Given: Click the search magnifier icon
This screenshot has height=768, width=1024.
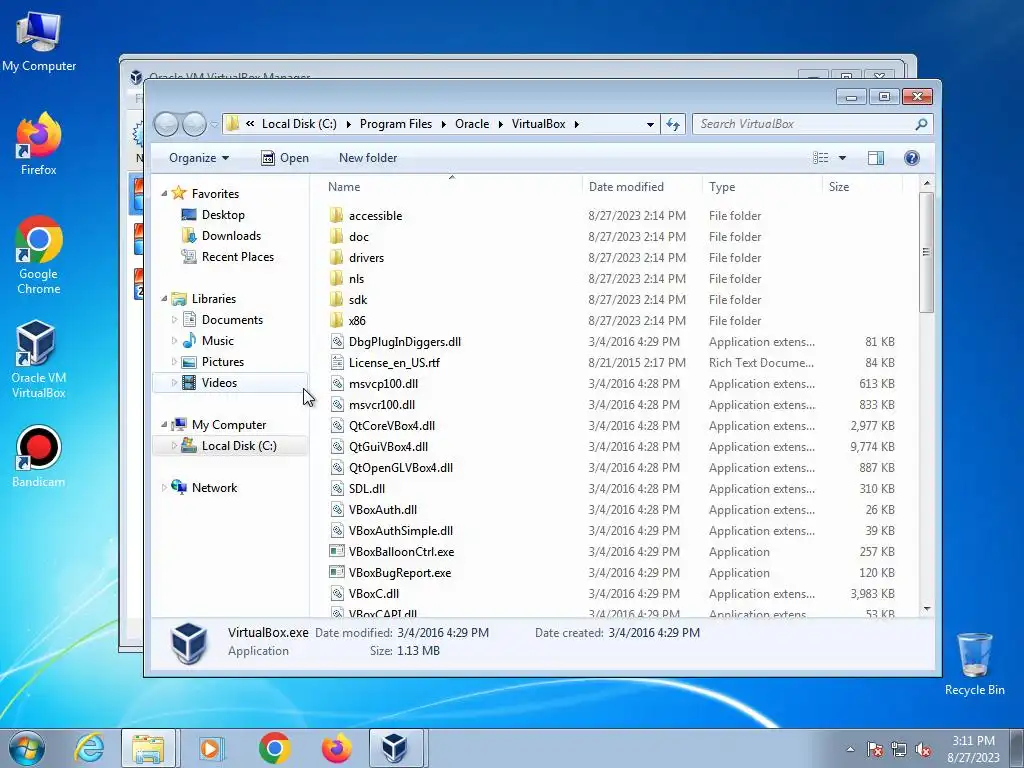Looking at the screenshot, I should (x=921, y=124).
